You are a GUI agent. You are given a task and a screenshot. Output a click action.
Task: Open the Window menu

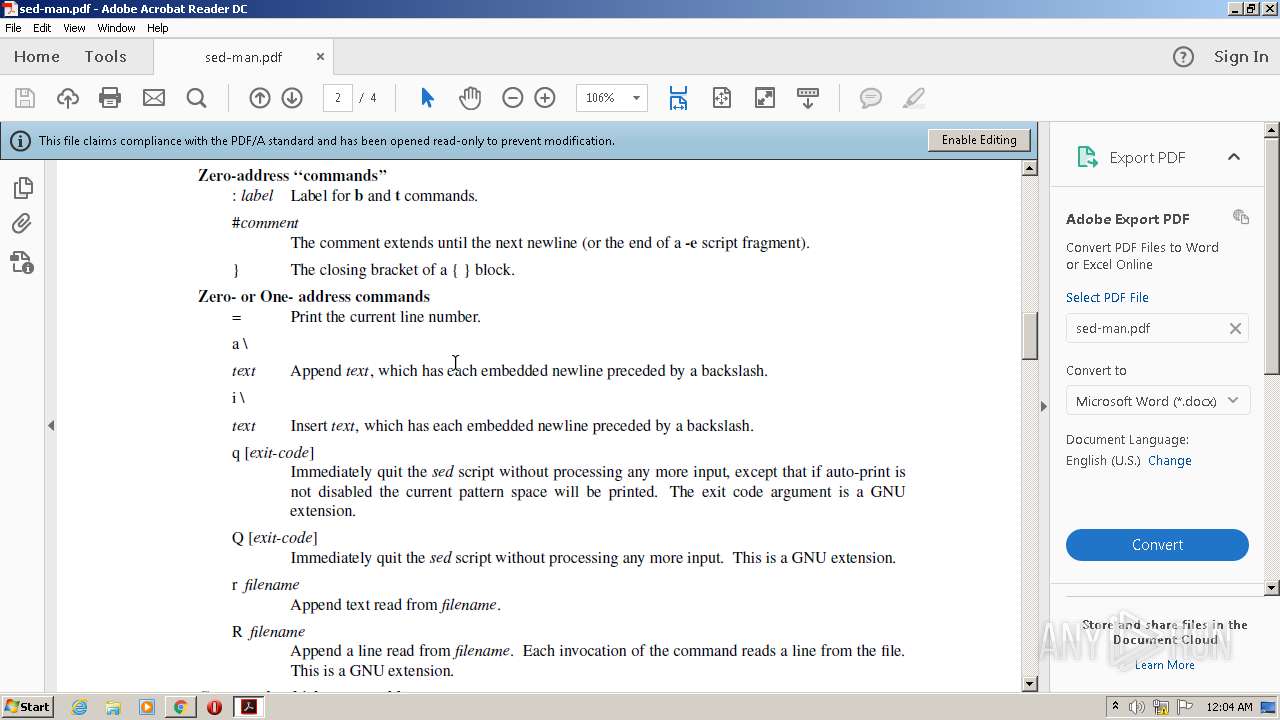116,28
